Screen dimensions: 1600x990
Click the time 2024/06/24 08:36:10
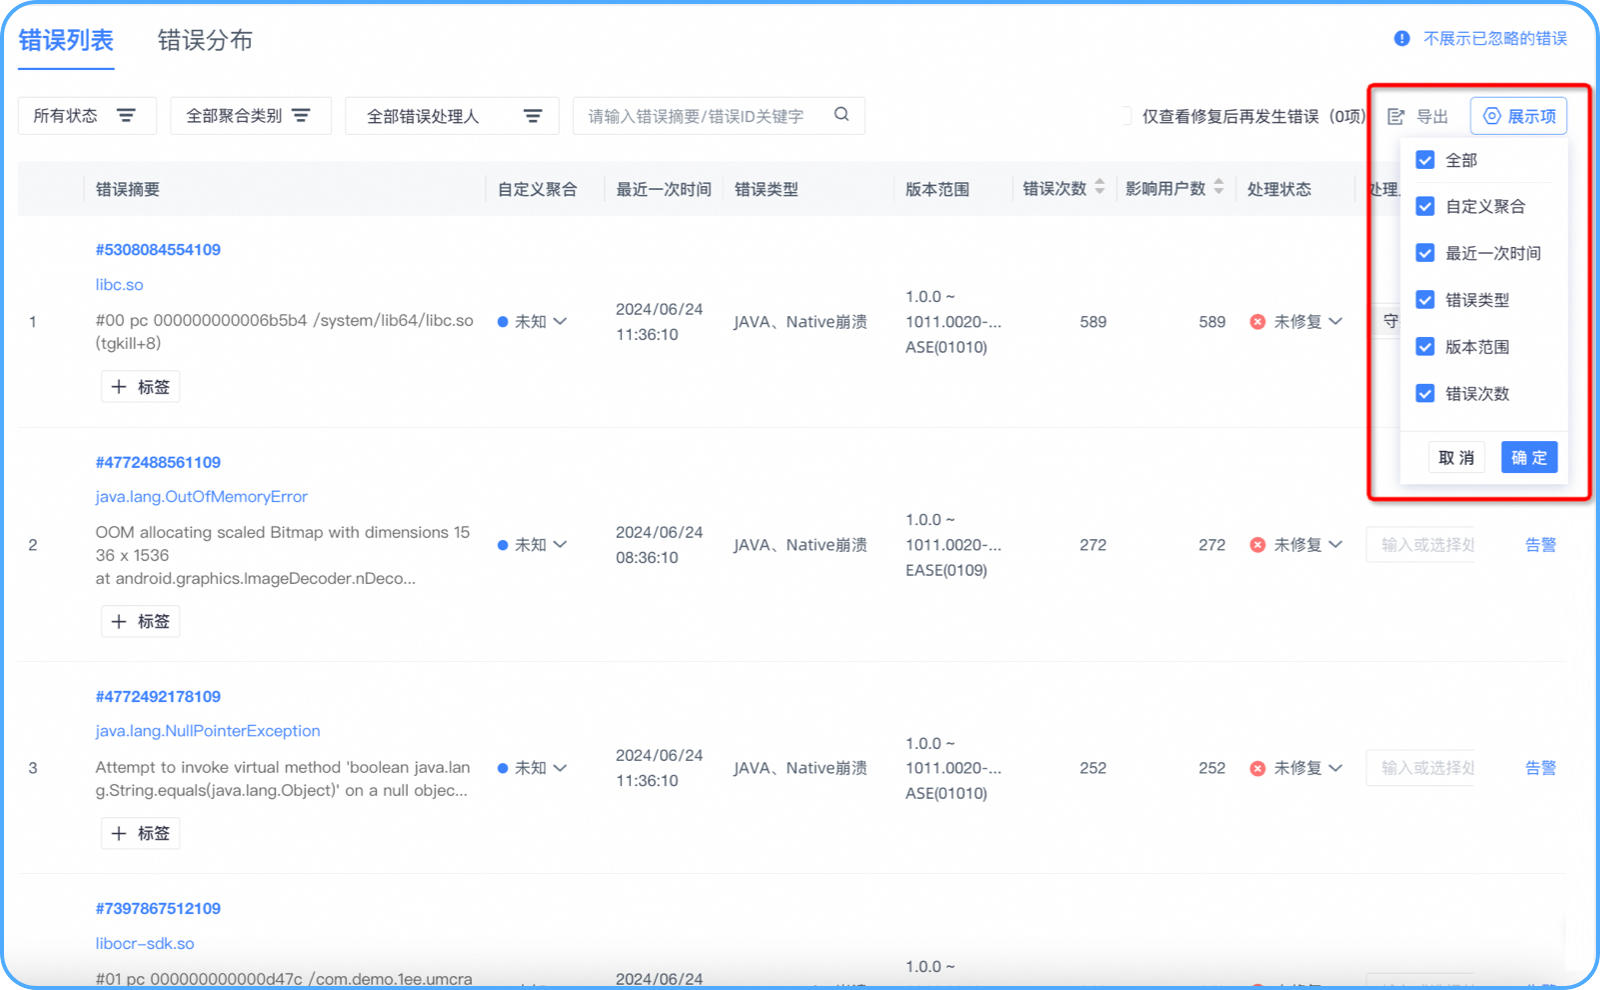659,545
